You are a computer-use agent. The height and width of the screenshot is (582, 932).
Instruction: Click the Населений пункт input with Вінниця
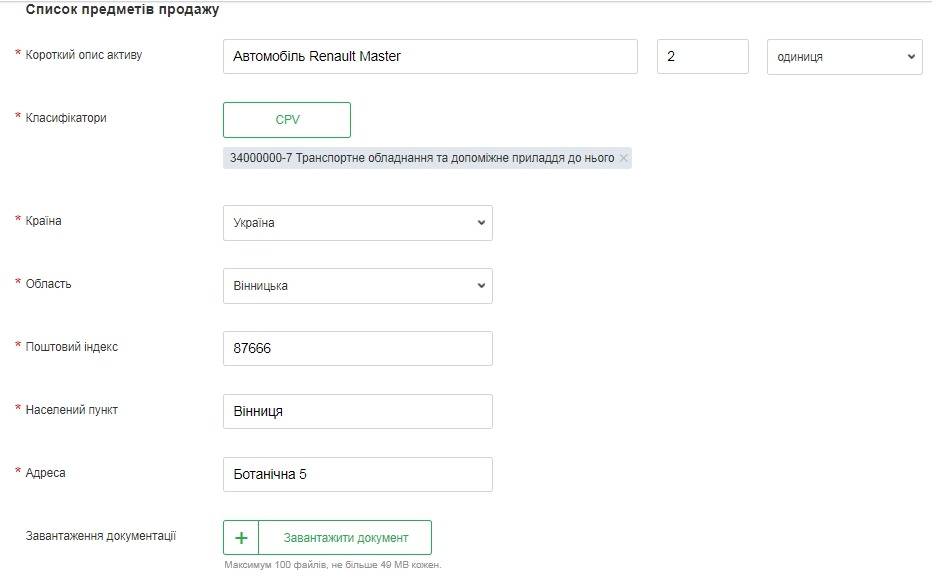357,412
